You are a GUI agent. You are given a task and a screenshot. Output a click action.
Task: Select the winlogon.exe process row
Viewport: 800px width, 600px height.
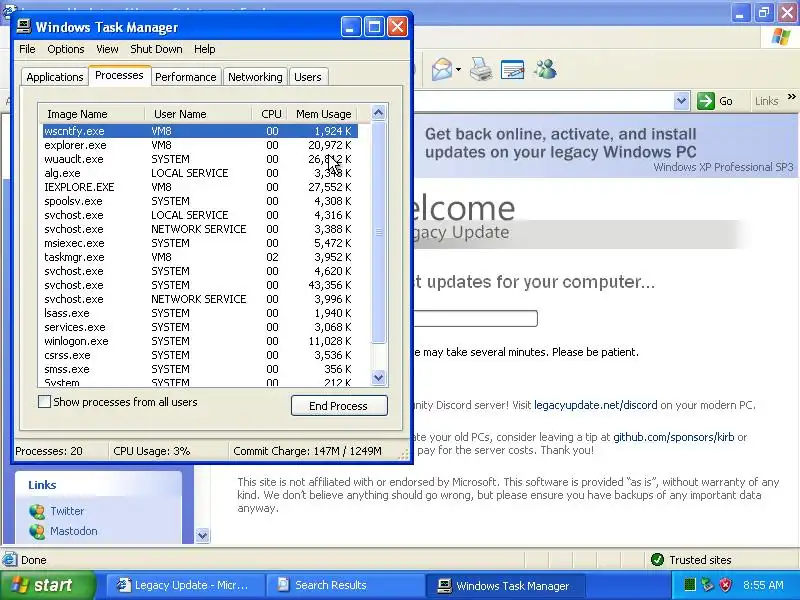pyautogui.click(x=200, y=341)
